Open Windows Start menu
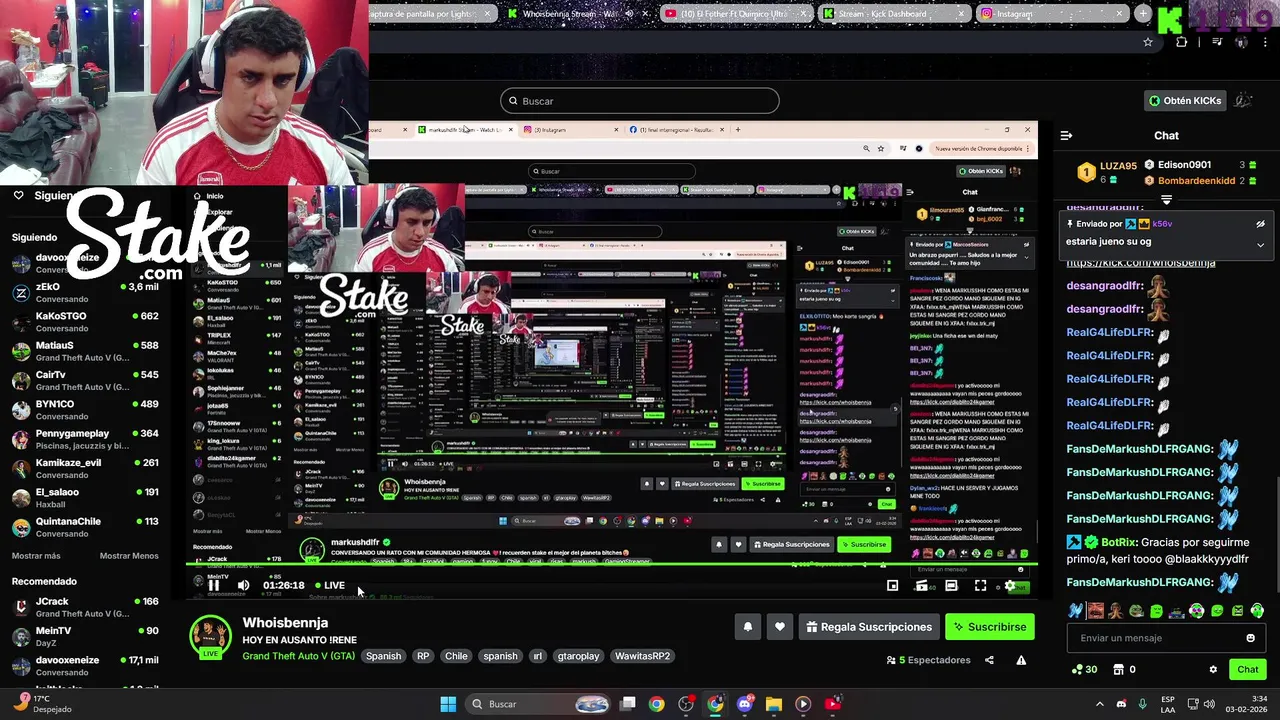 [x=448, y=704]
